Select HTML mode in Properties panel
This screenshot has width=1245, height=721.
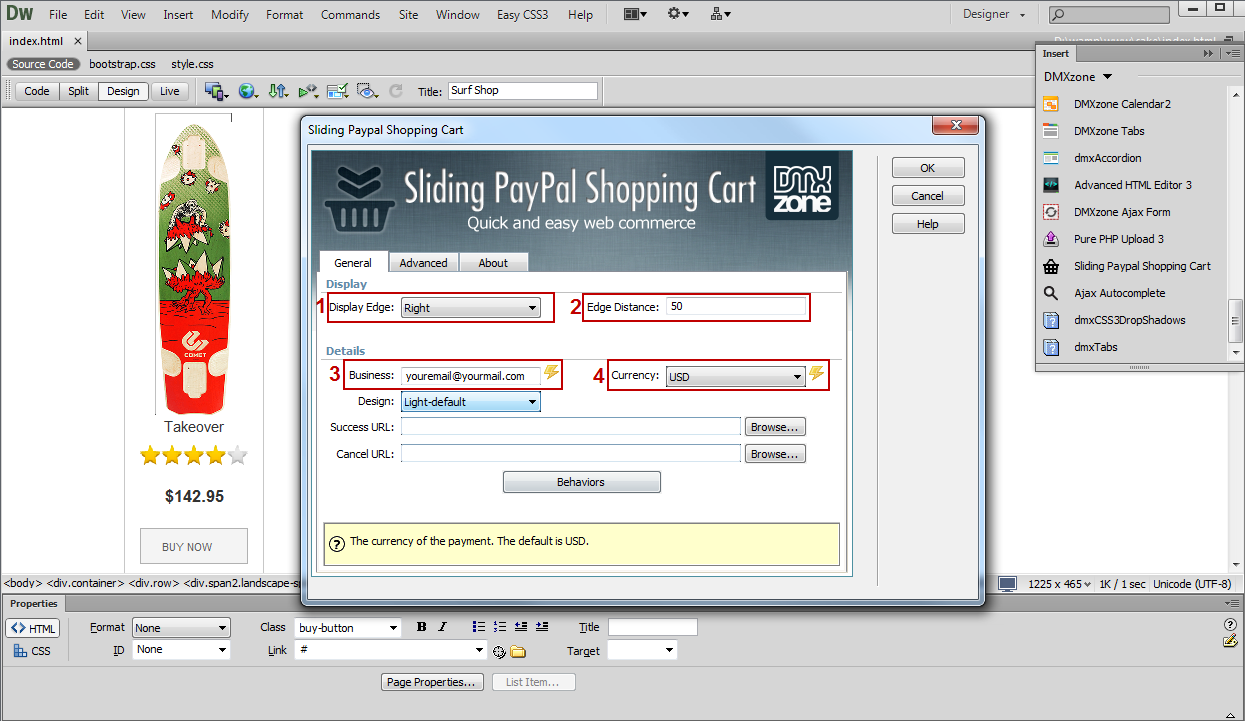(34, 628)
